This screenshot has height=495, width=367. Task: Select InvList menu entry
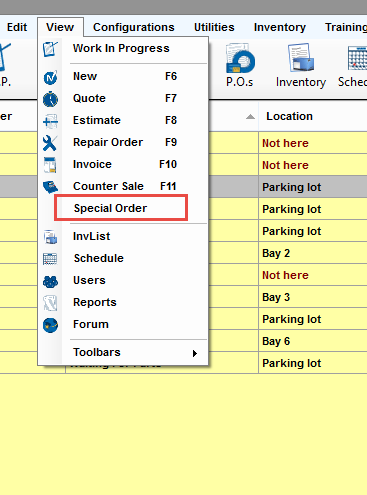point(123,237)
